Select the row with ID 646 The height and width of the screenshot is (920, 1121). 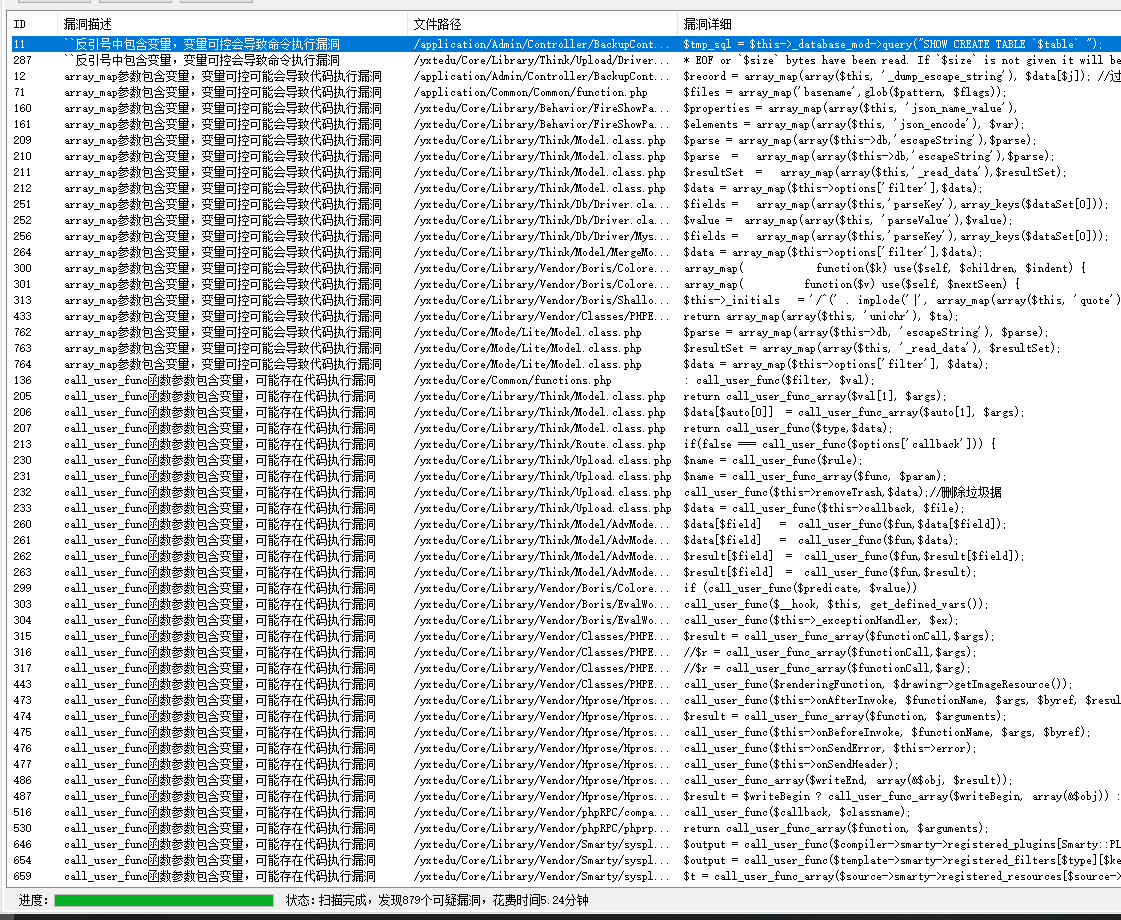tap(566, 844)
